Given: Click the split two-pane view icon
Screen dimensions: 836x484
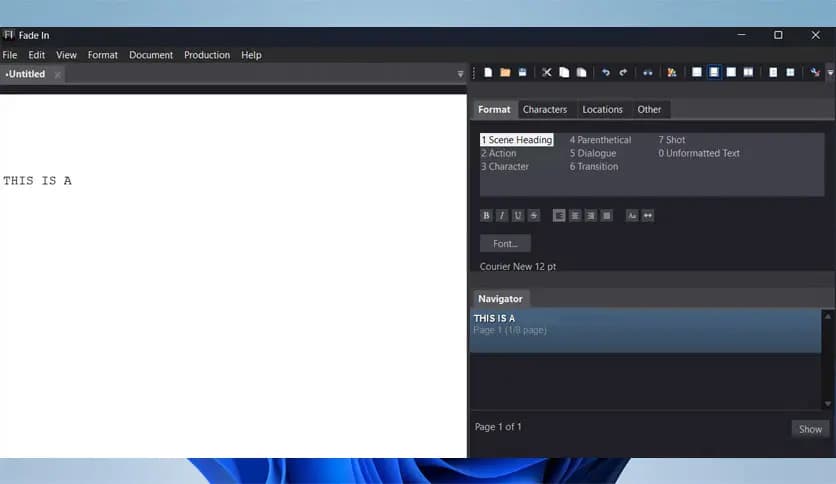Looking at the screenshot, I should [x=749, y=72].
